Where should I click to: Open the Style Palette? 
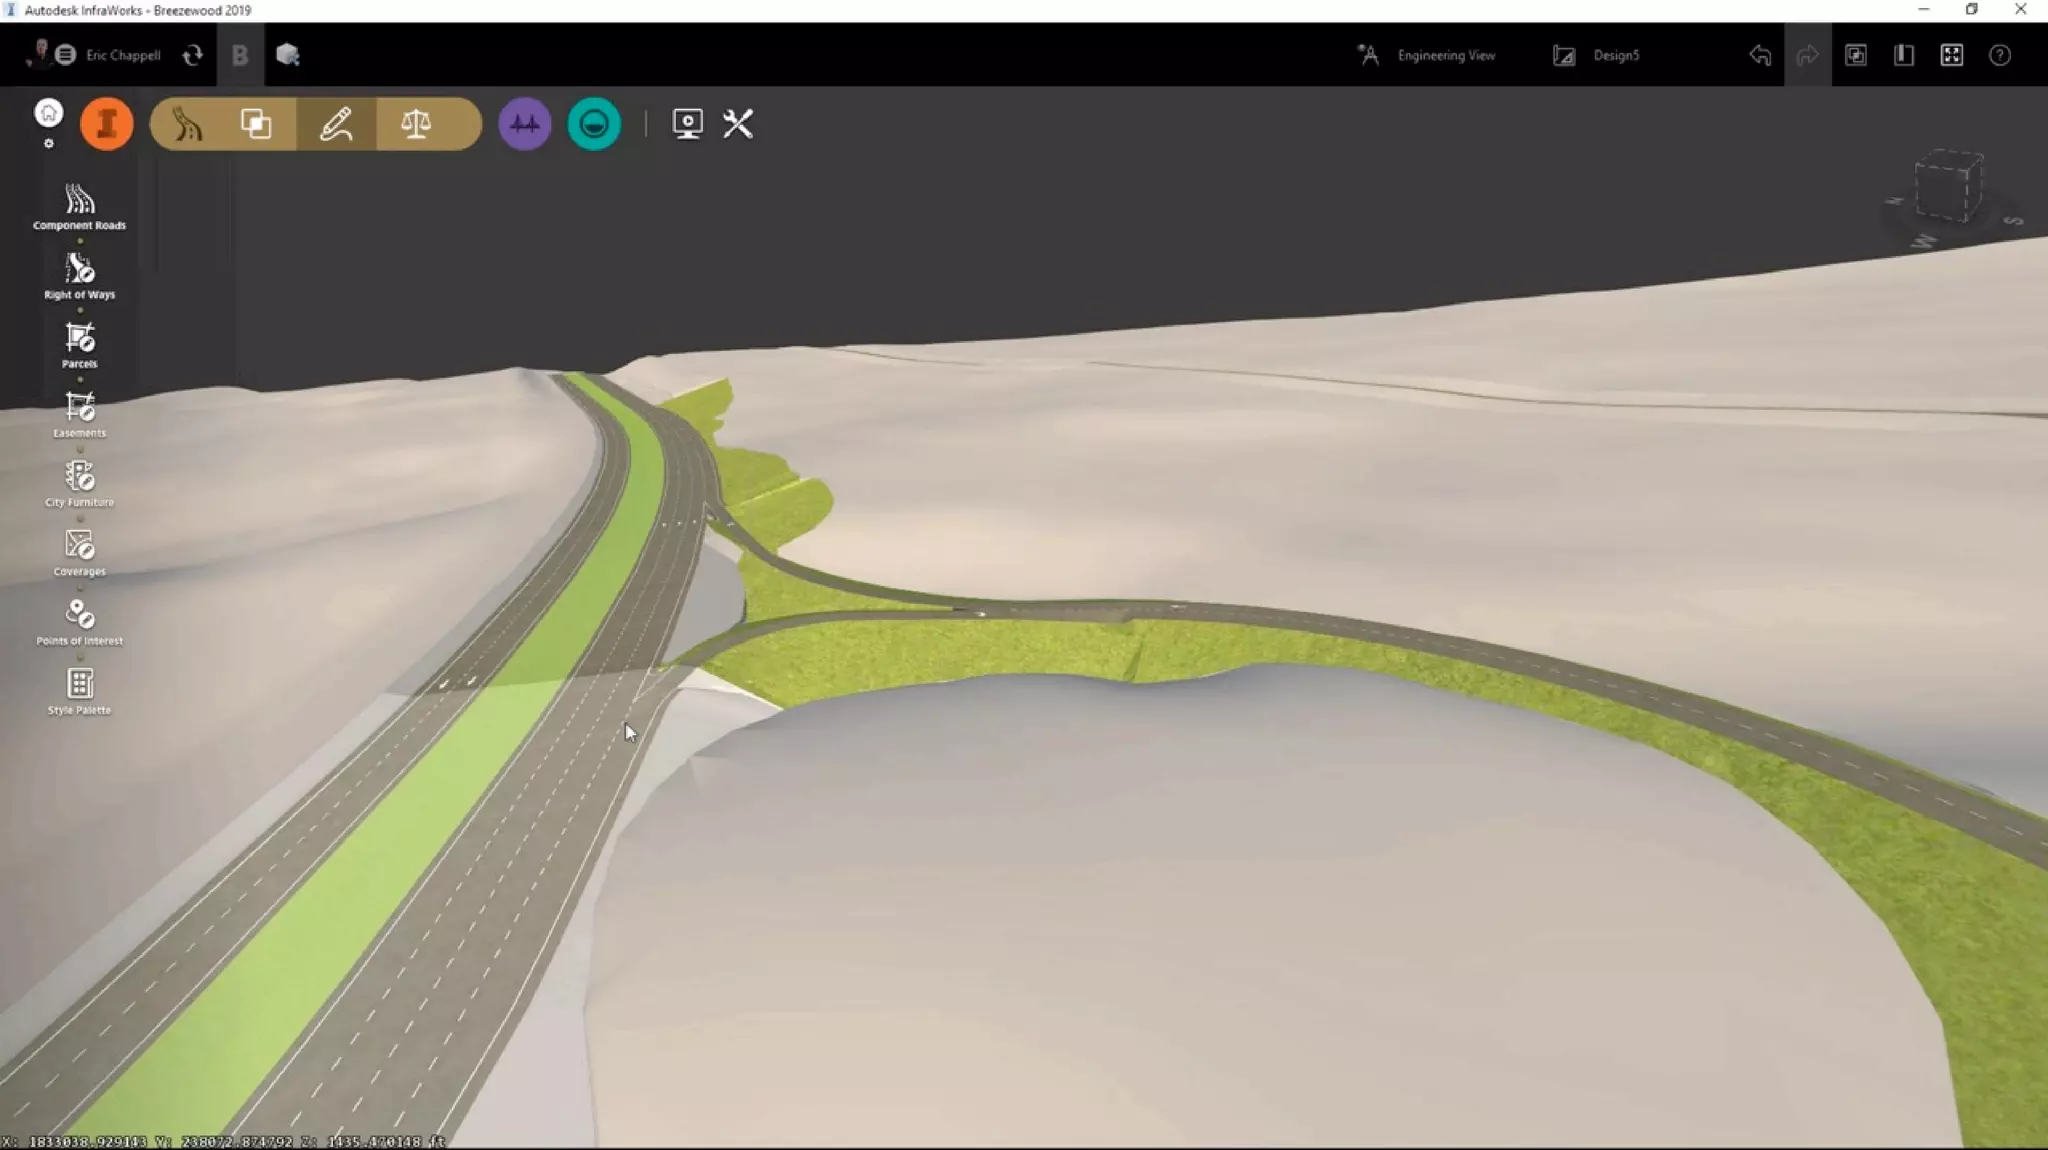(79, 690)
